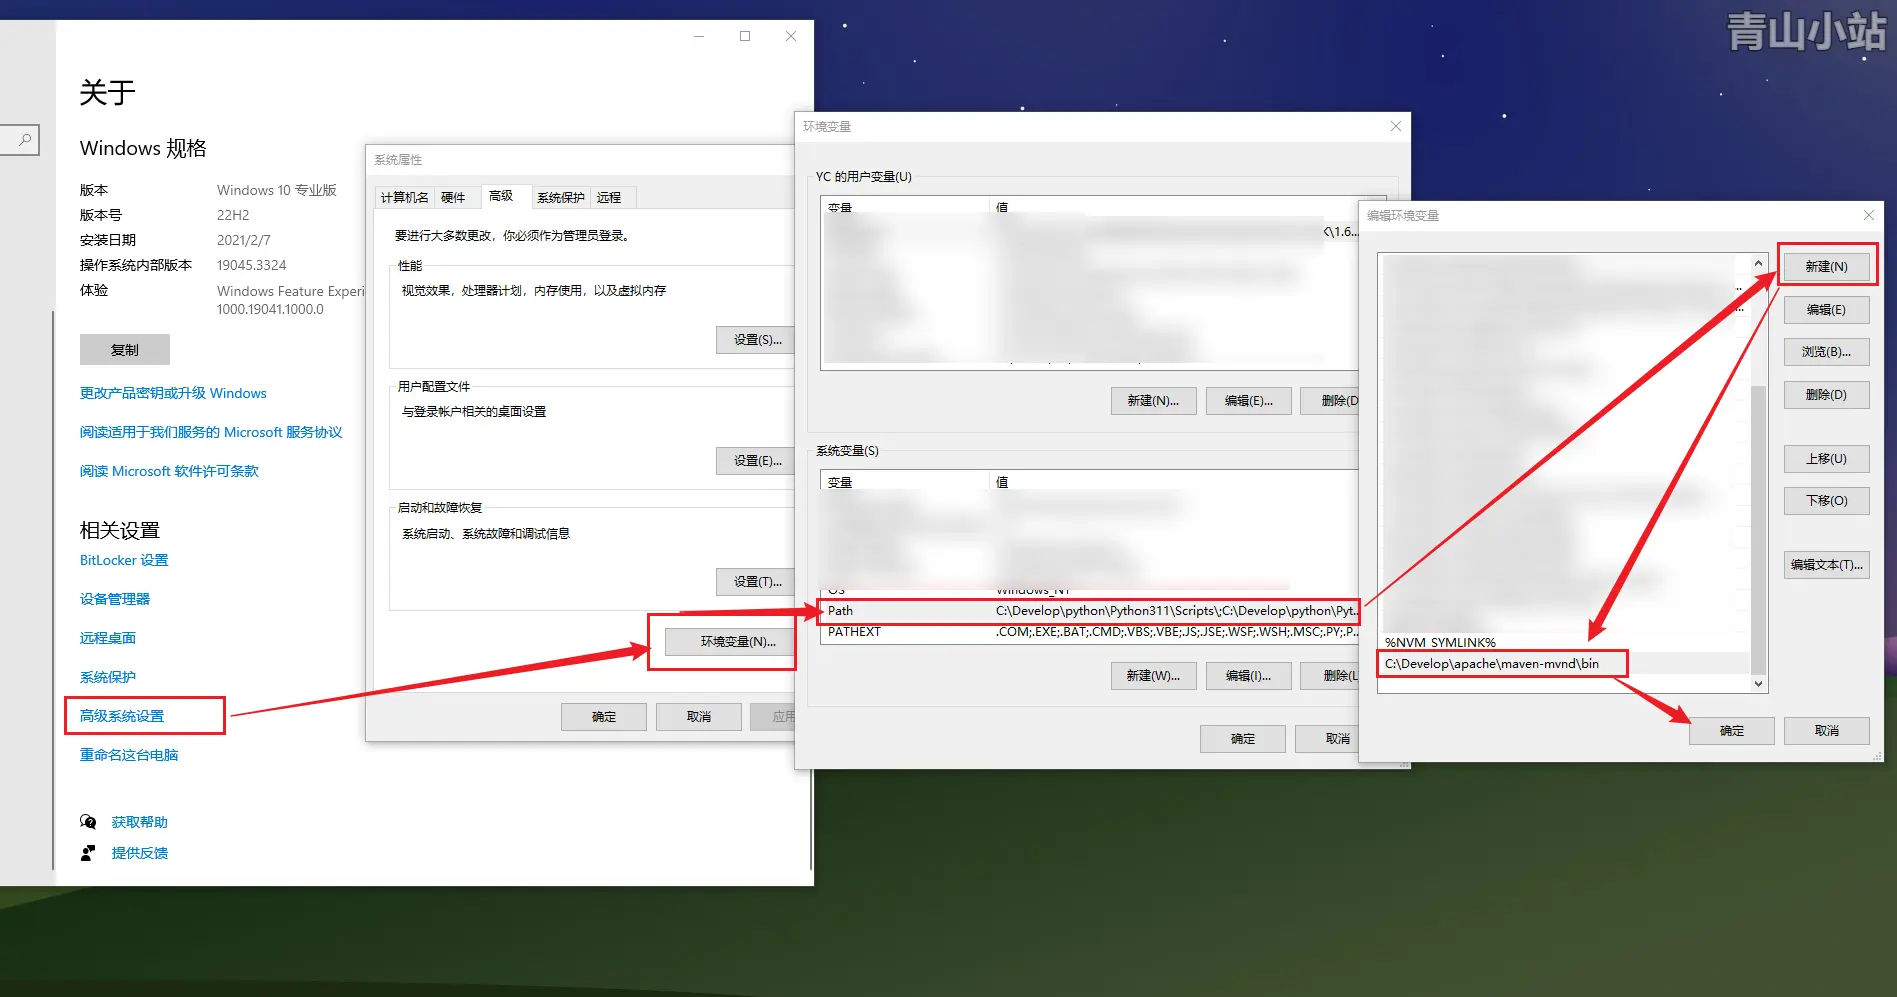Screen dimensions: 1897x997
Task: Click 确定 in Edit environment variable dialog
Action: click(x=1732, y=731)
